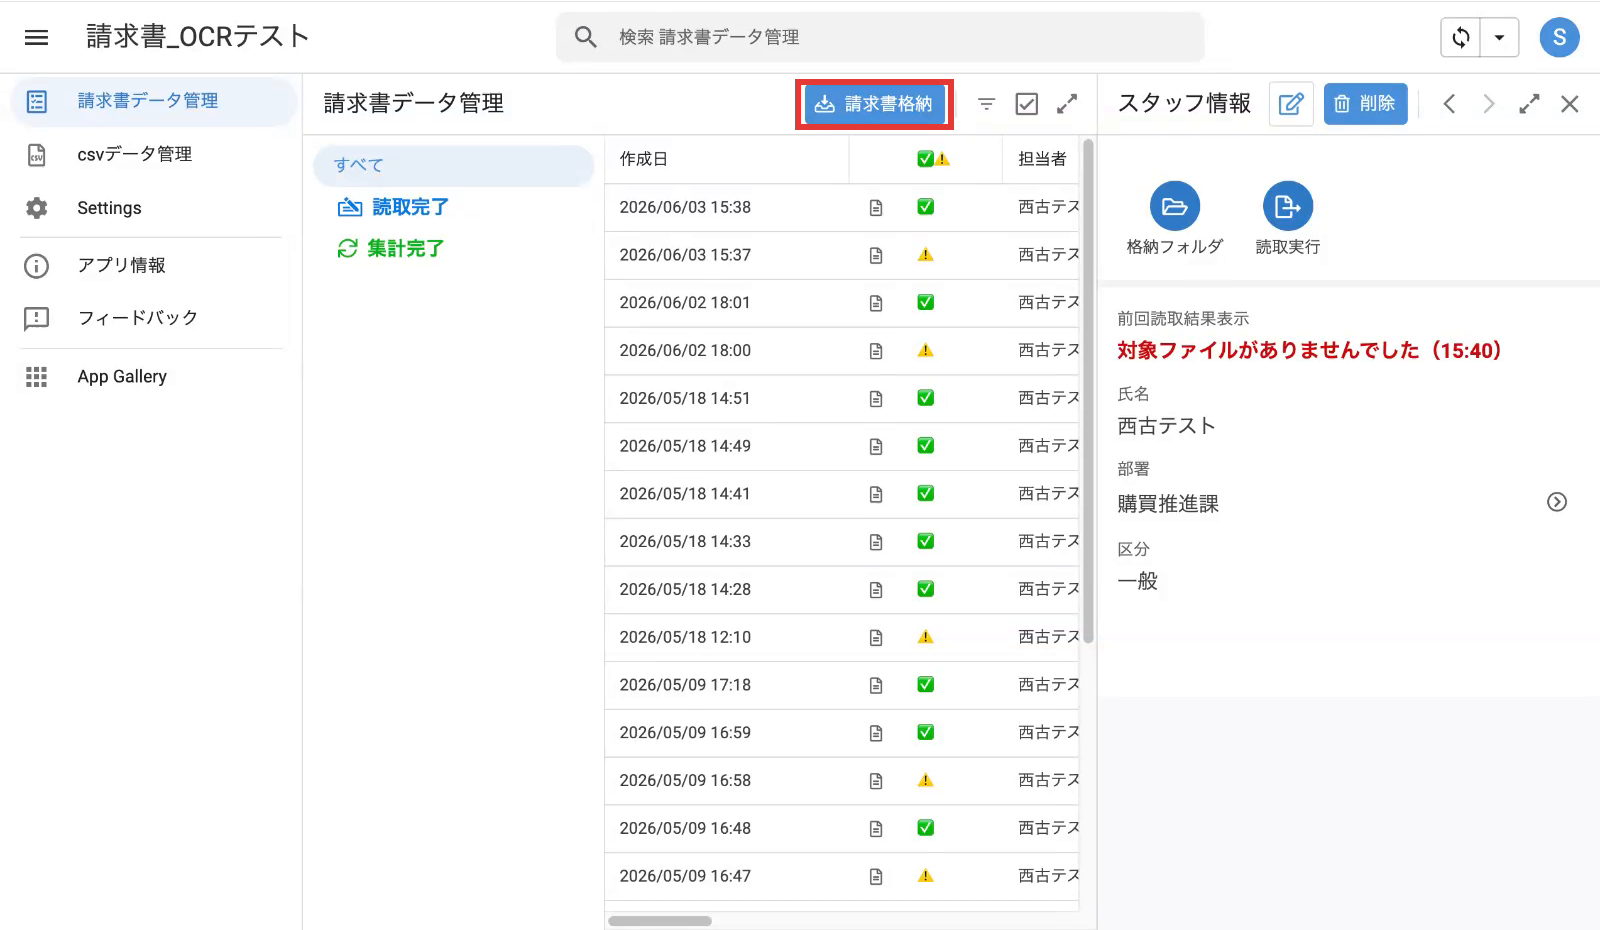Open the row dated 2026/06/03 15:38
Viewport: 1600px width, 930px height.
click(842, 207)
